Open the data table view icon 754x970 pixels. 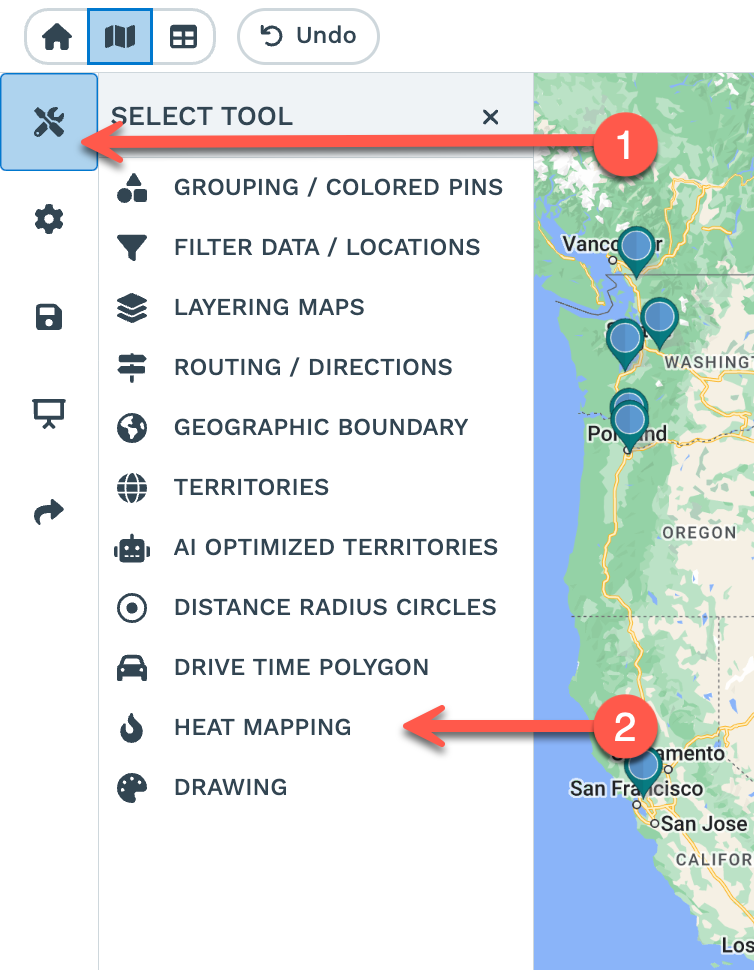(x=183, y=37)
